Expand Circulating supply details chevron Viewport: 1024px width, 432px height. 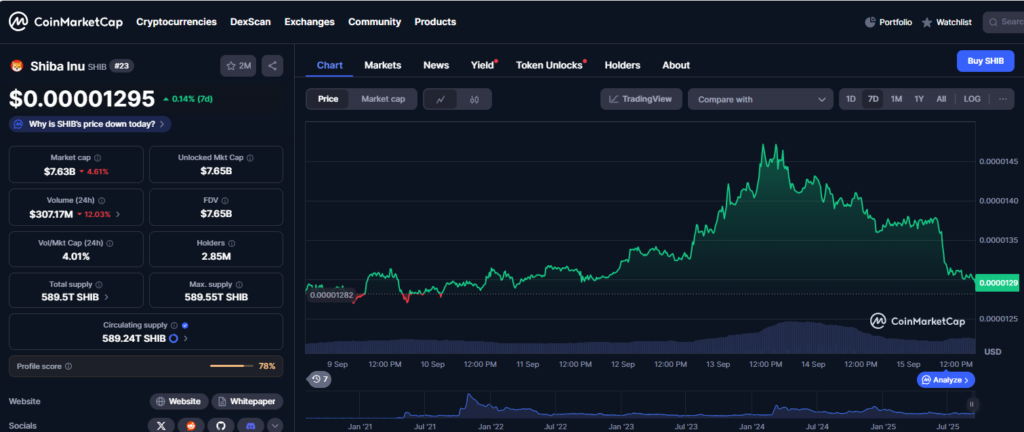click(186, 339)
